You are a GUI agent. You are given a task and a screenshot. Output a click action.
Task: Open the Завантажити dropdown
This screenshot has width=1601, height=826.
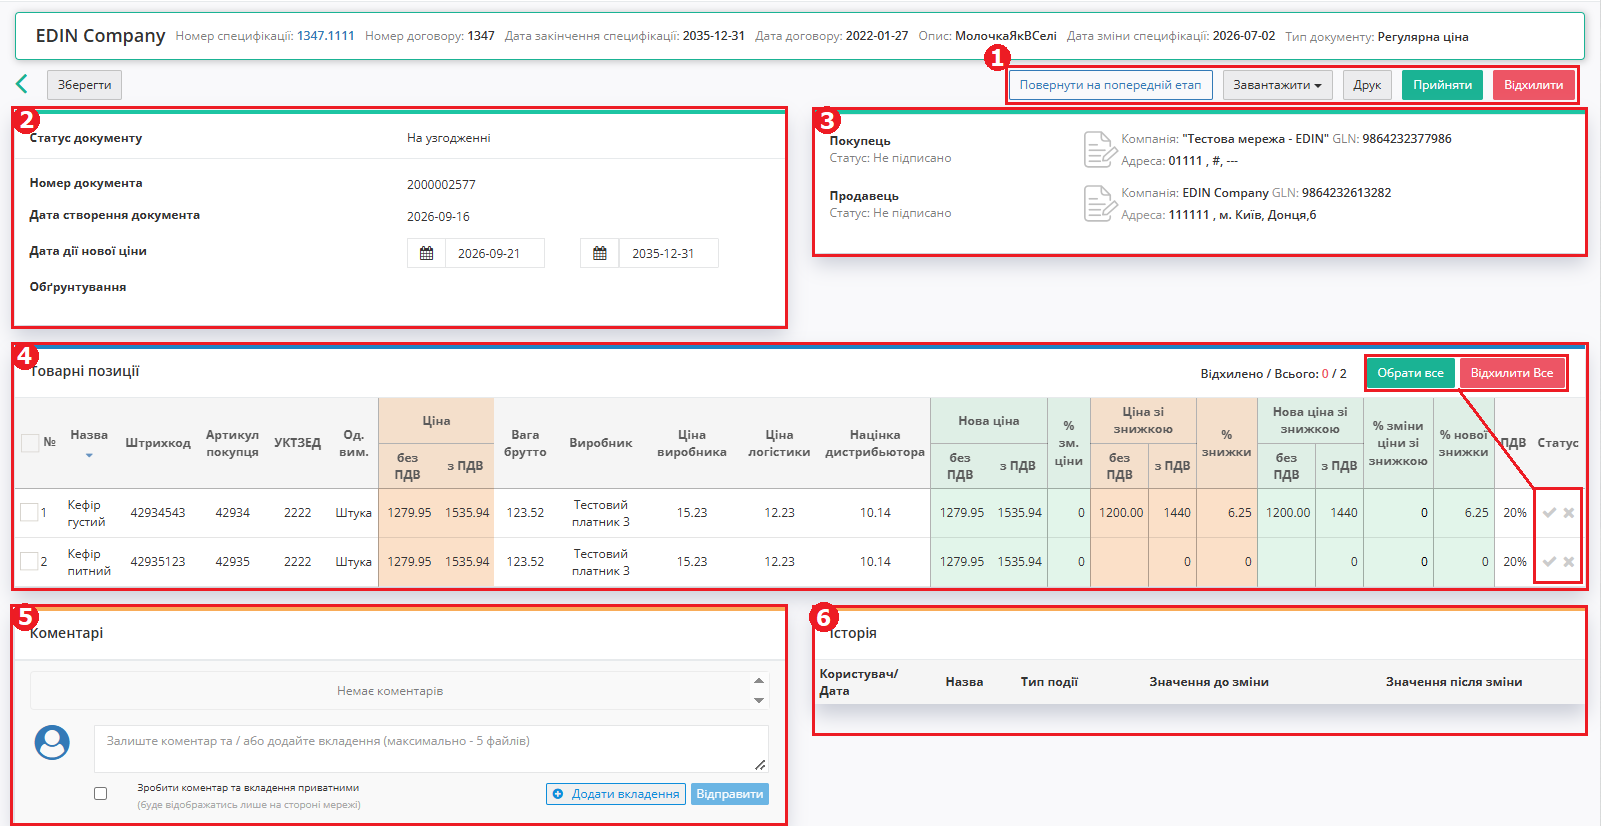(x=1277, y=85)
